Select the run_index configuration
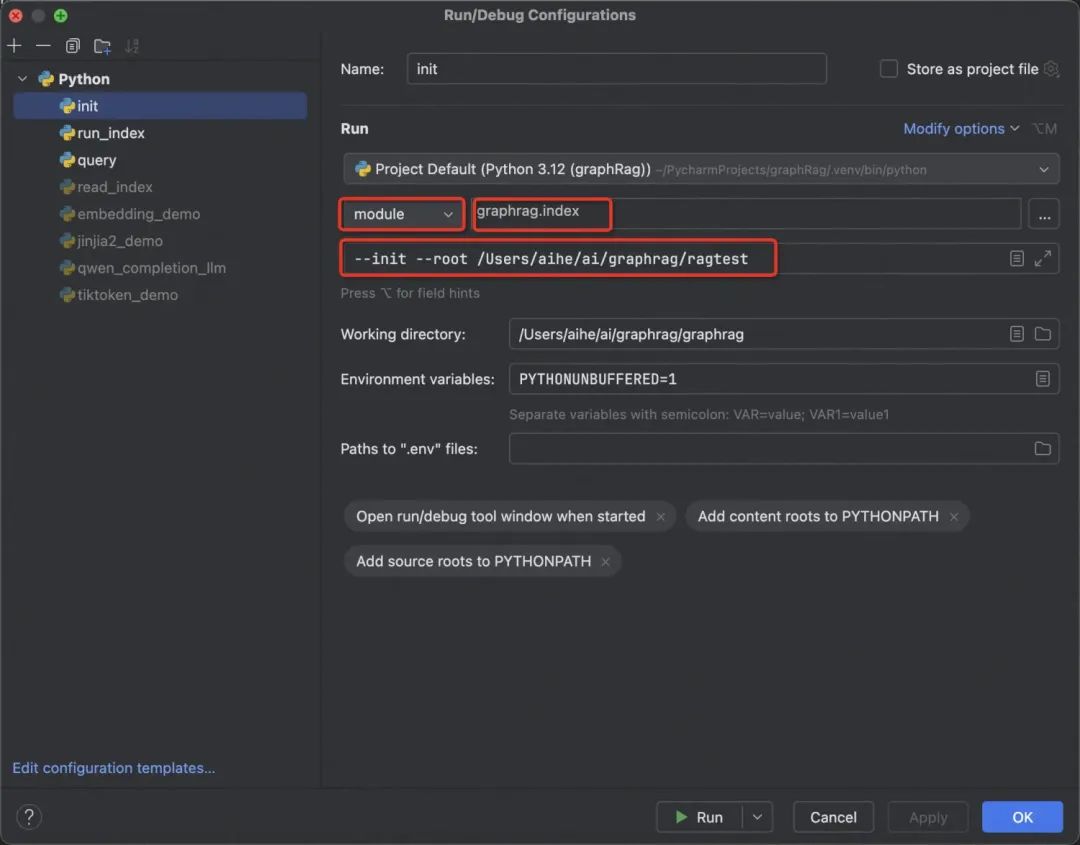 tap(111, 133)
